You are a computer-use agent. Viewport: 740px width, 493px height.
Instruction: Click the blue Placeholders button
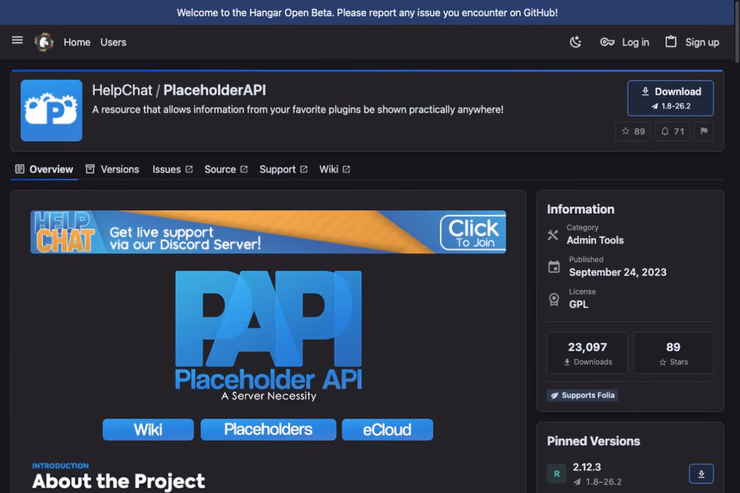pos(268,430)
